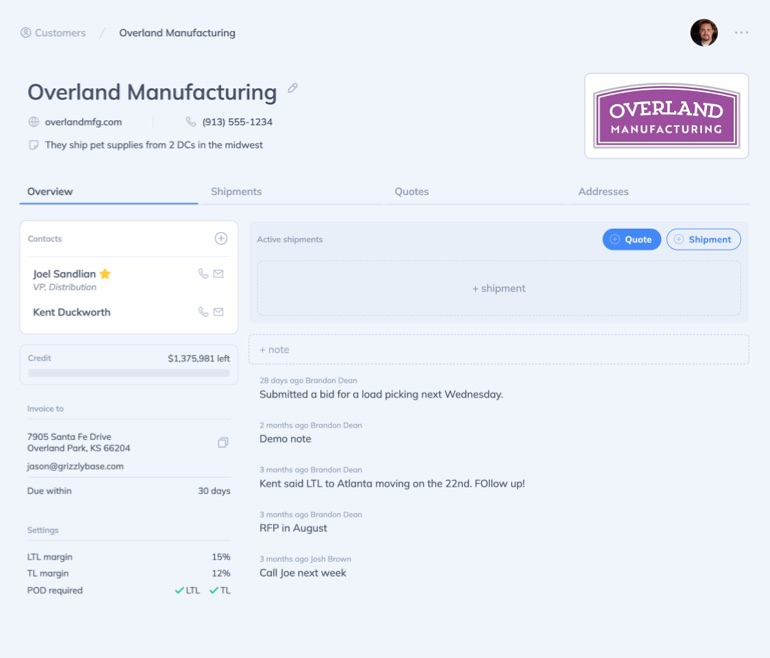Click the 30 days due within value
Viewport: 770px width, 658px height.
[214, 491]
